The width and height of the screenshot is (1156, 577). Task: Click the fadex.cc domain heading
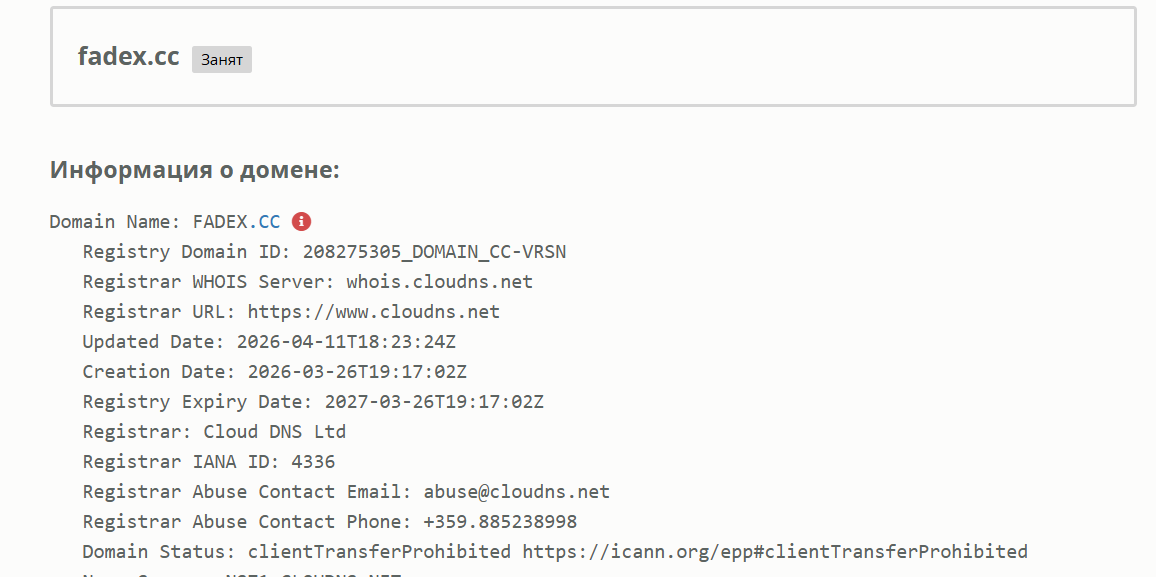point(128,57)
